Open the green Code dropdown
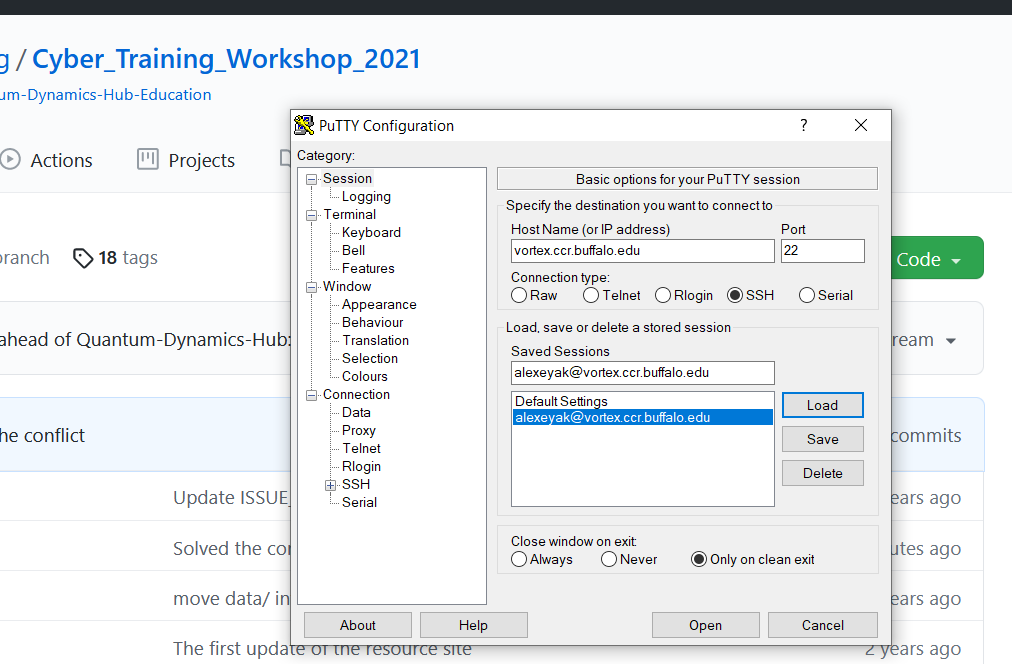 coord(929,259)
